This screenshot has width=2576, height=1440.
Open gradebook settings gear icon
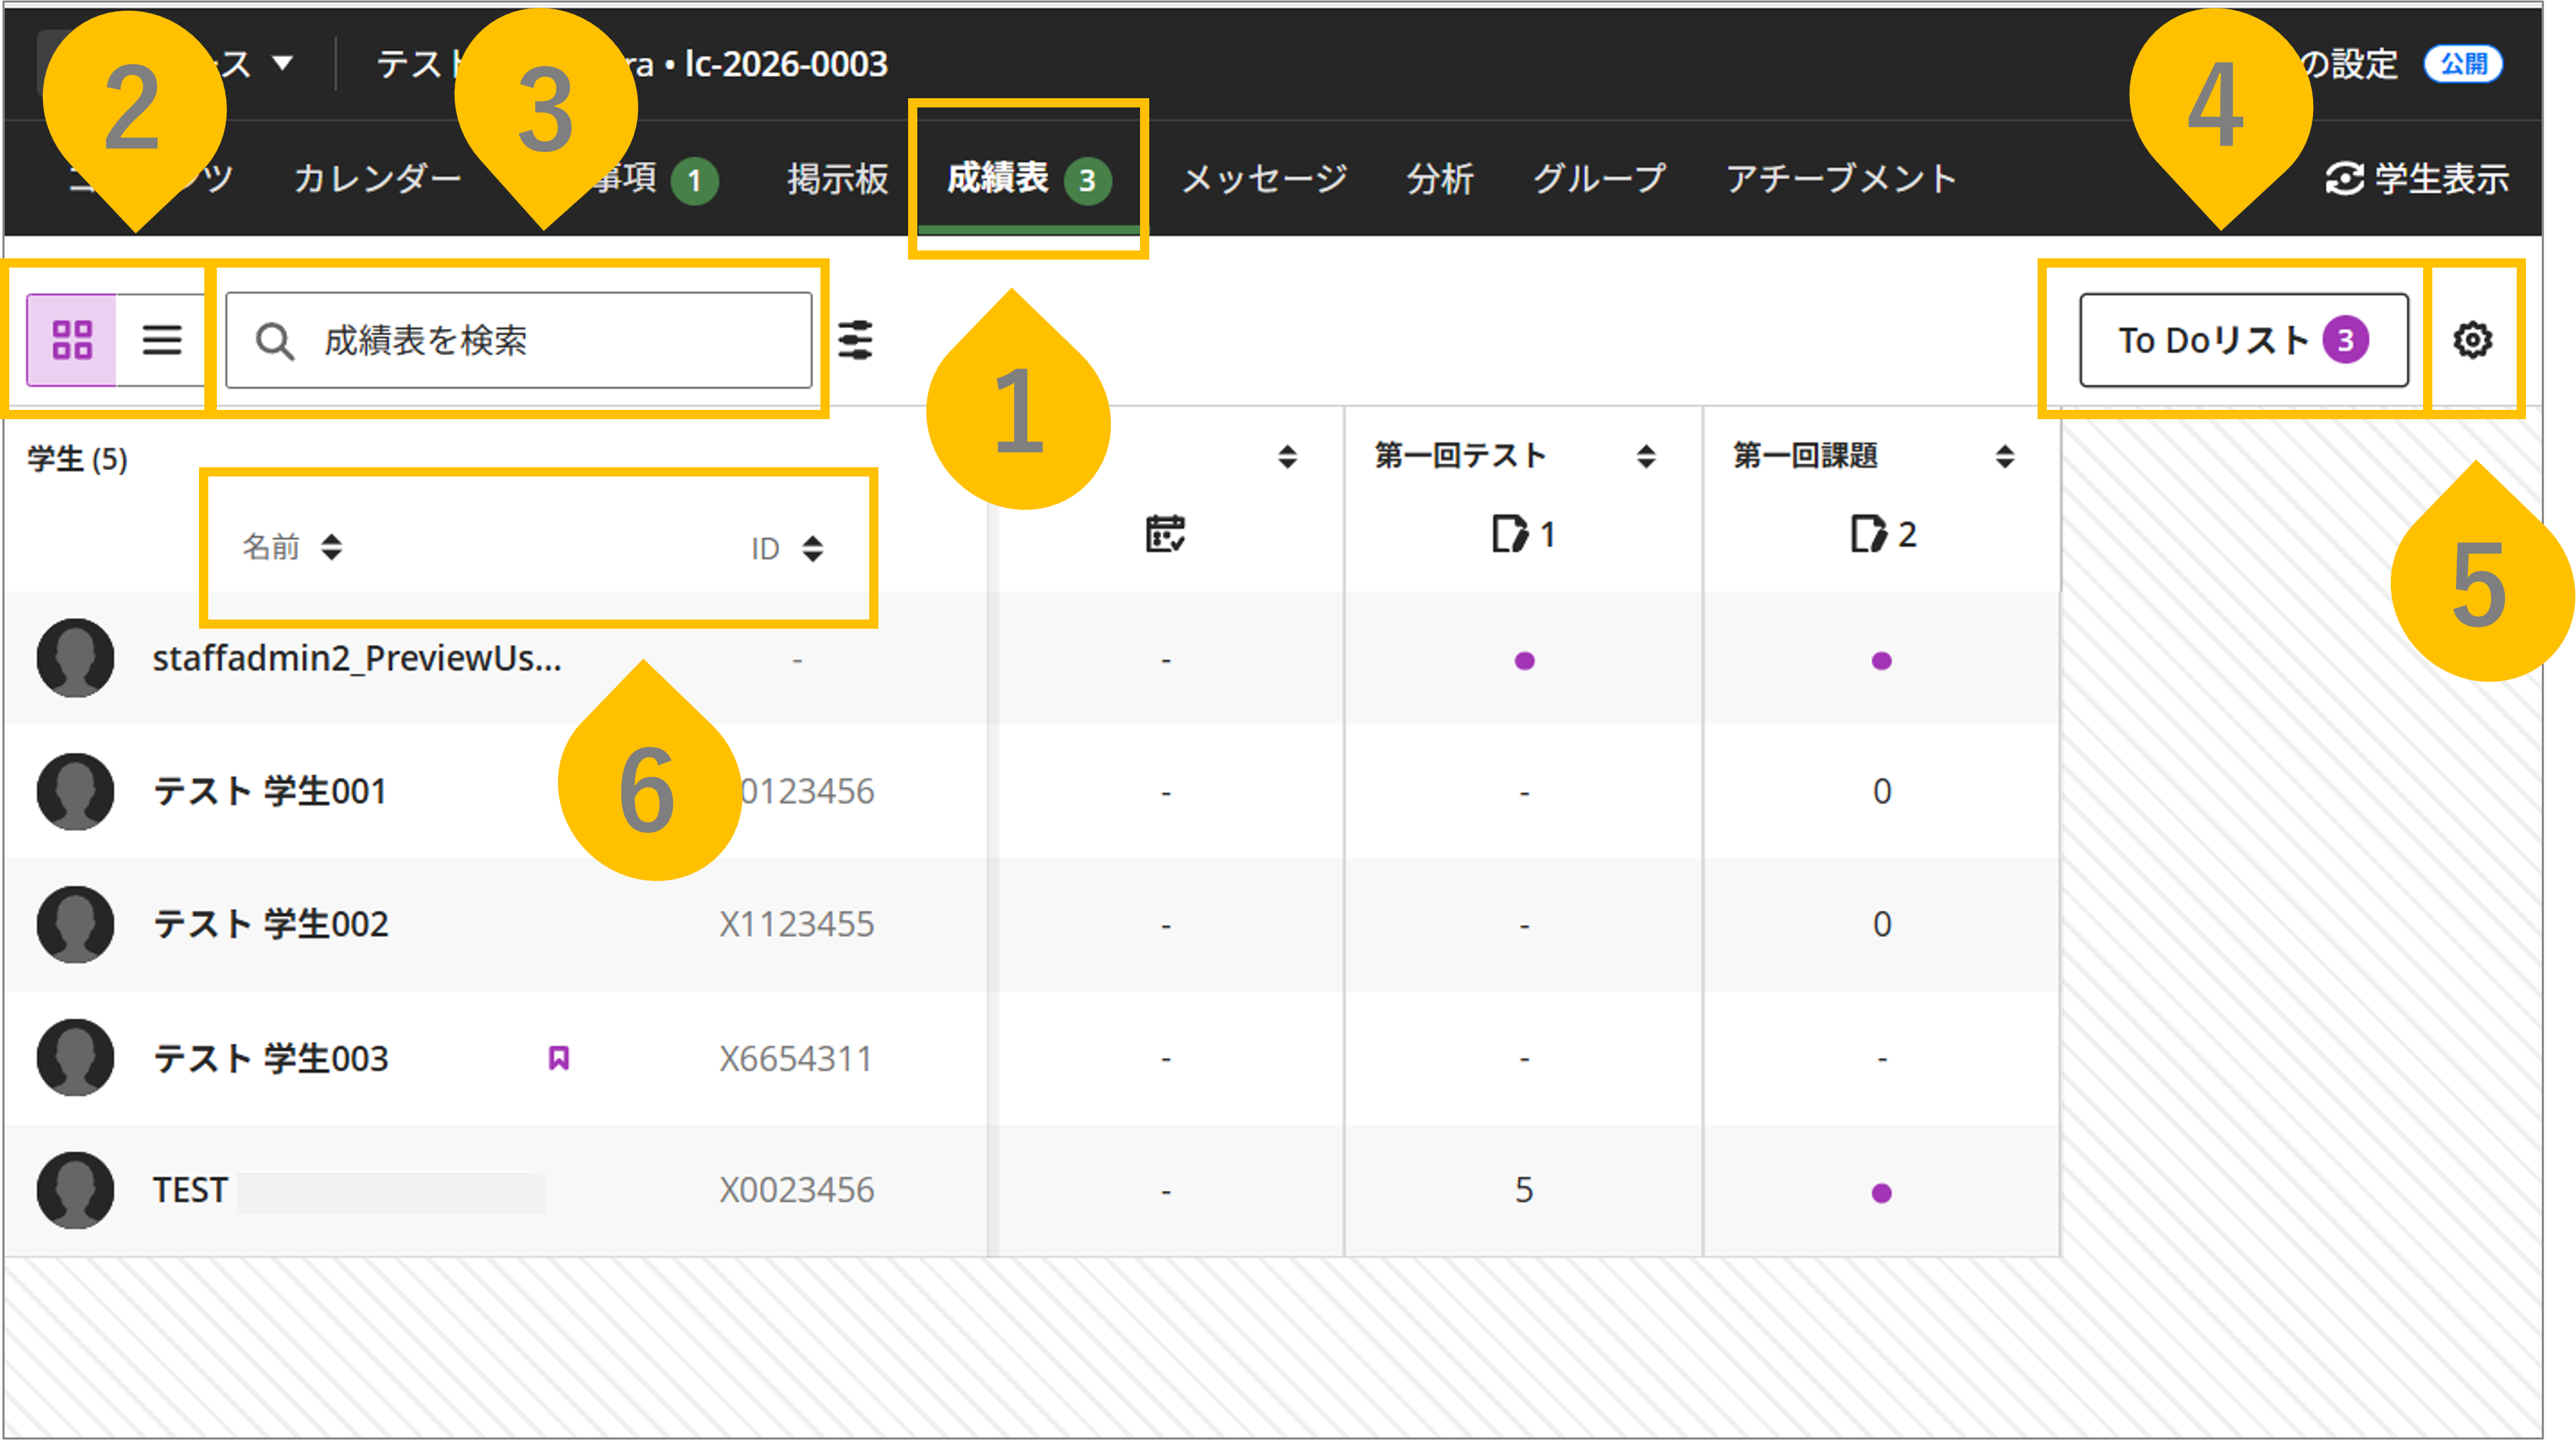[2472, 340]
